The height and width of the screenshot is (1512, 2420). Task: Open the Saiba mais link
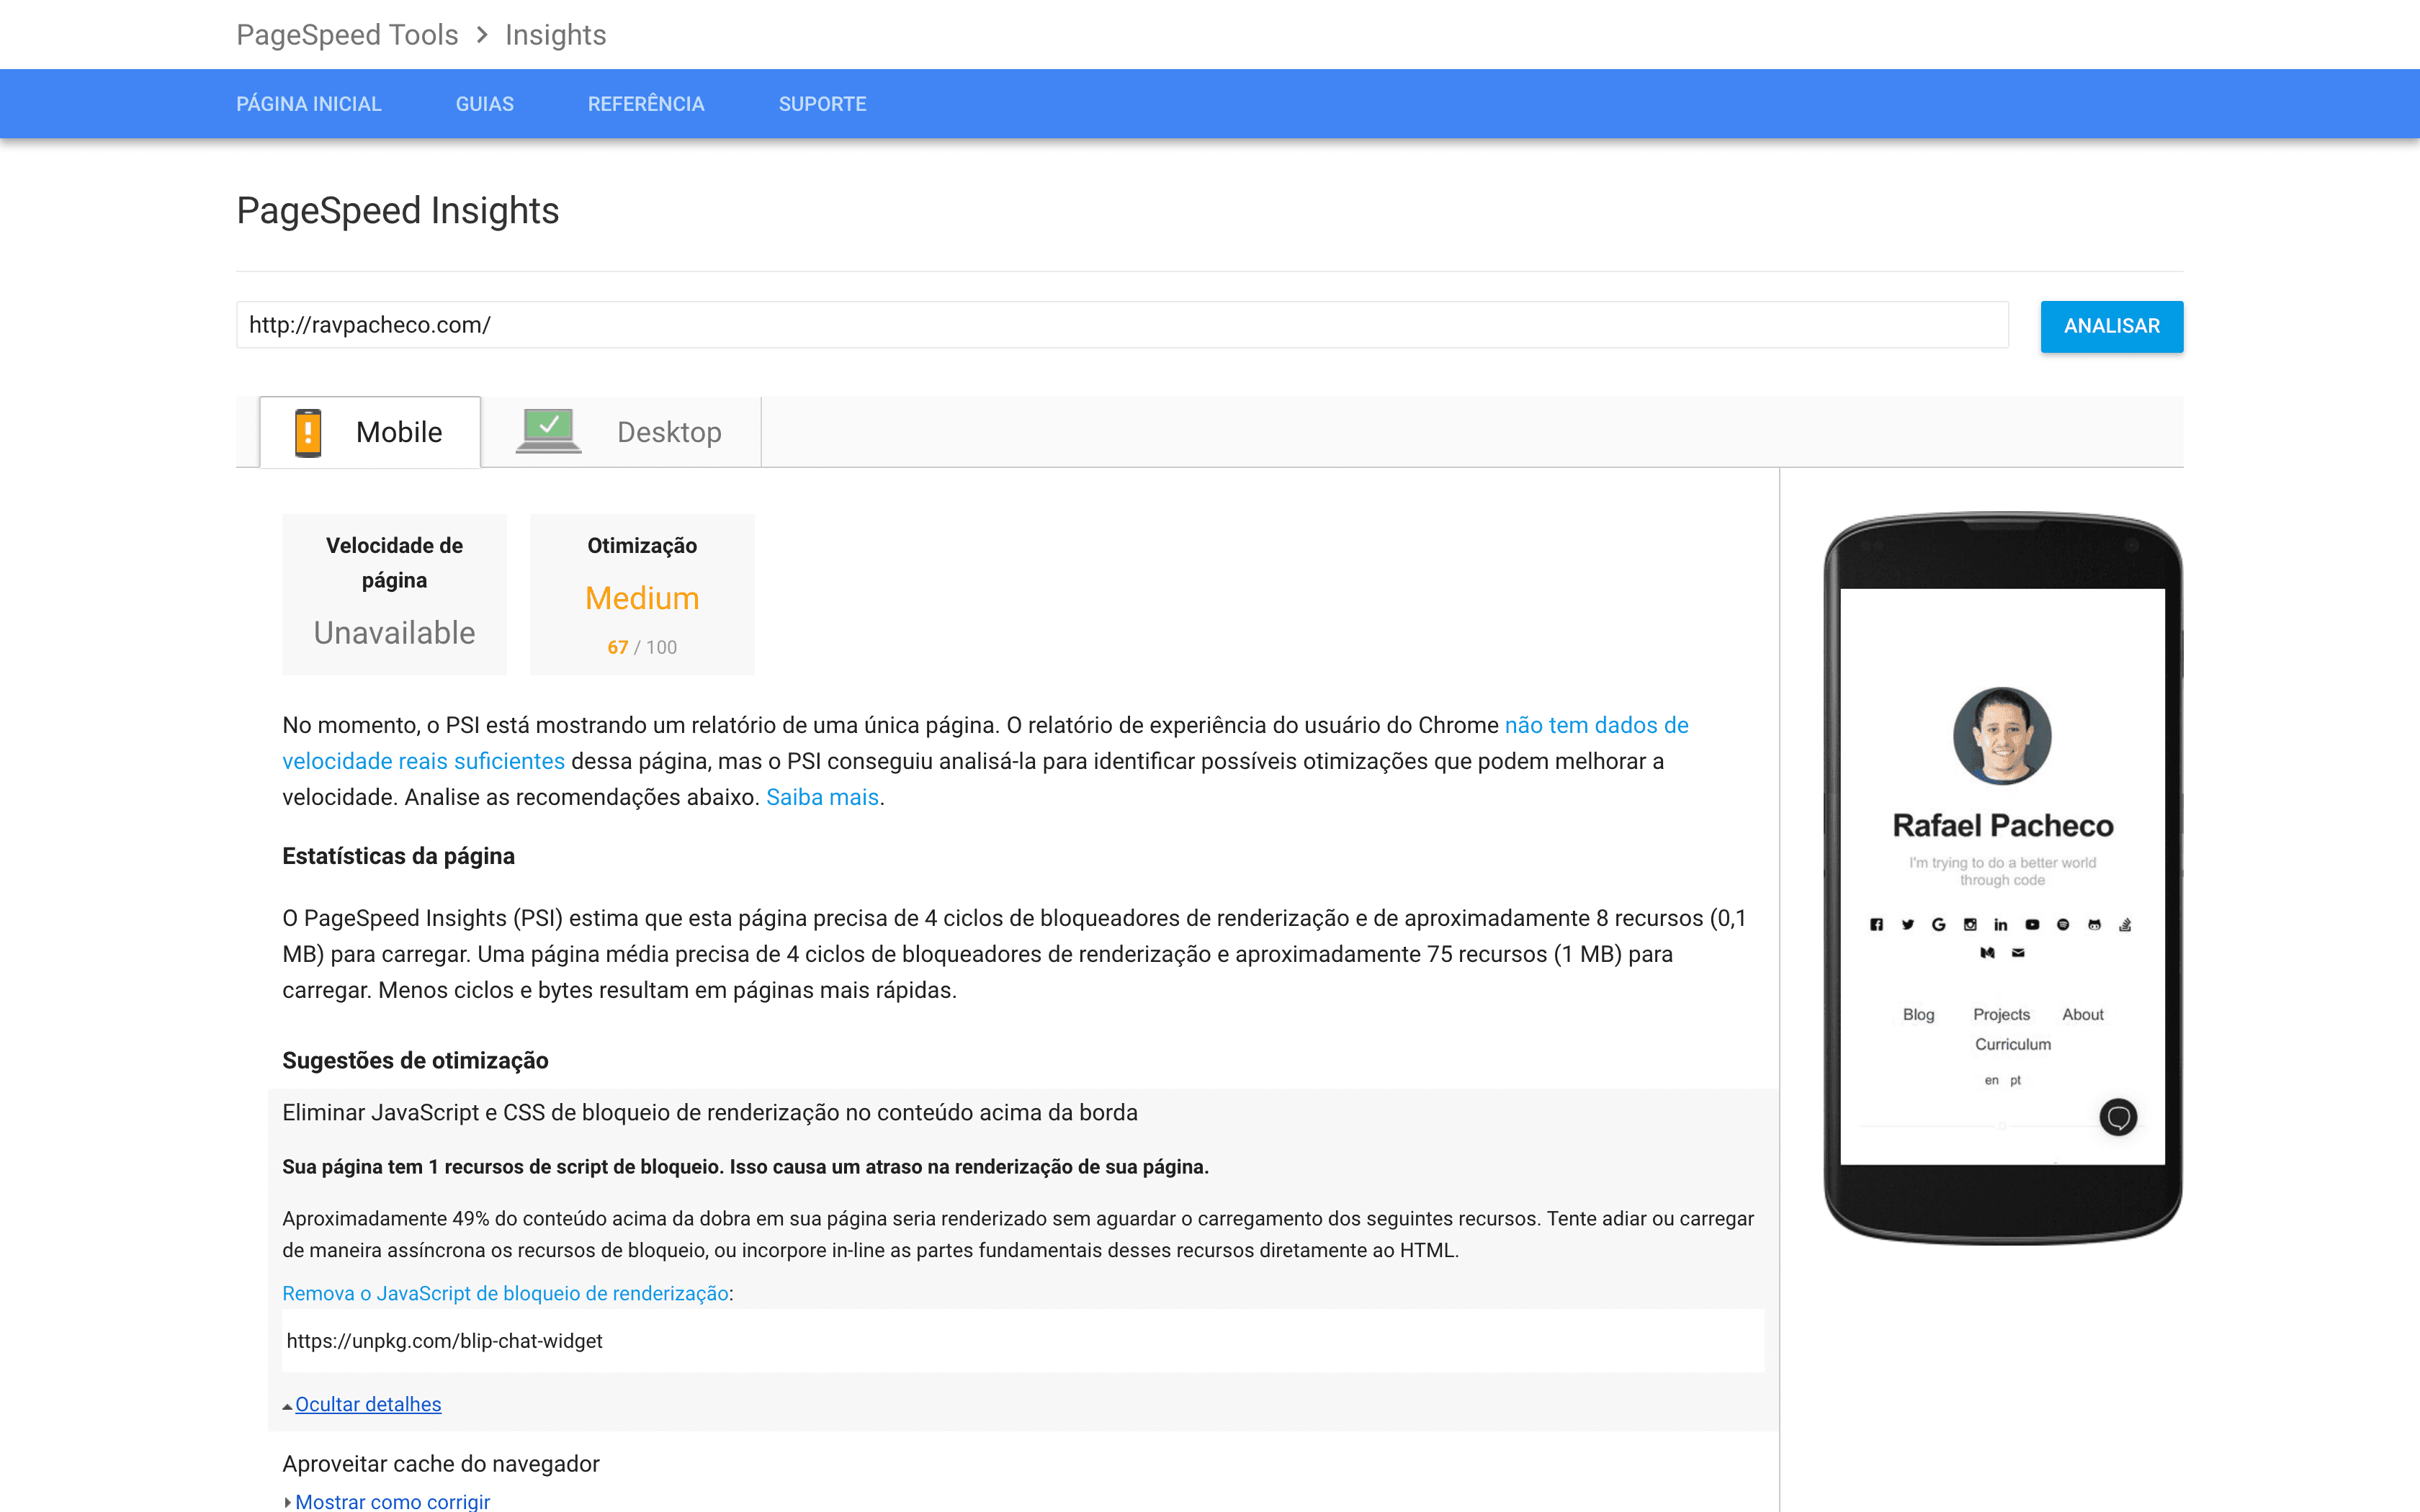click(822, 797)
